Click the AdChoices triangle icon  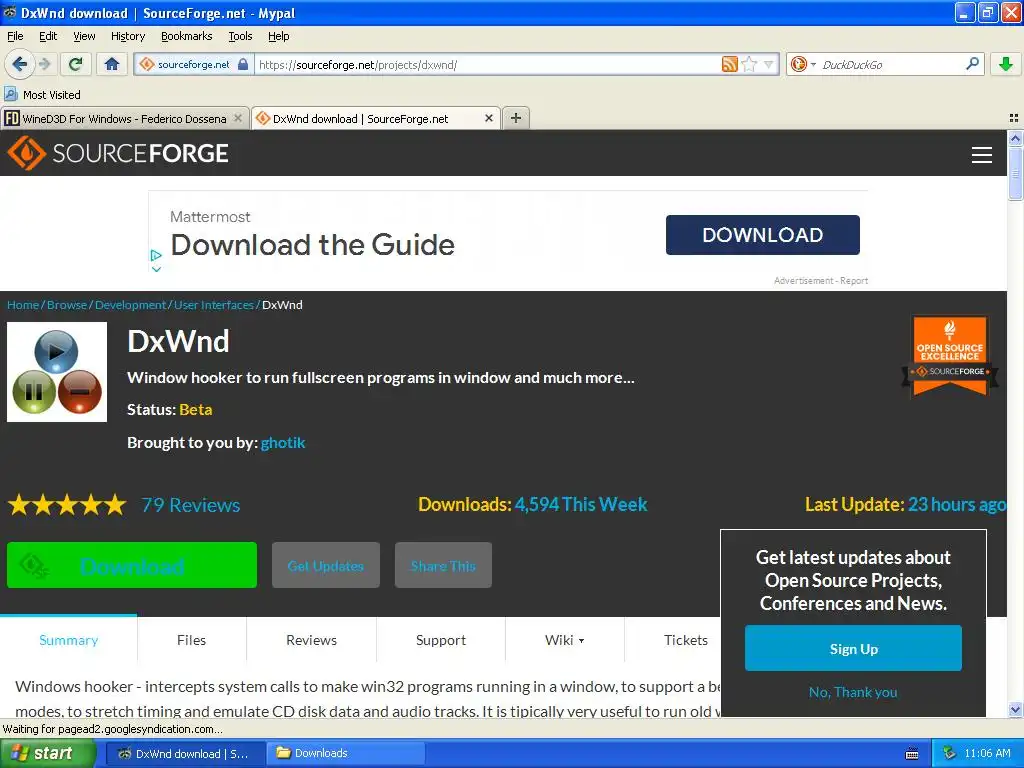coord(155,255)
